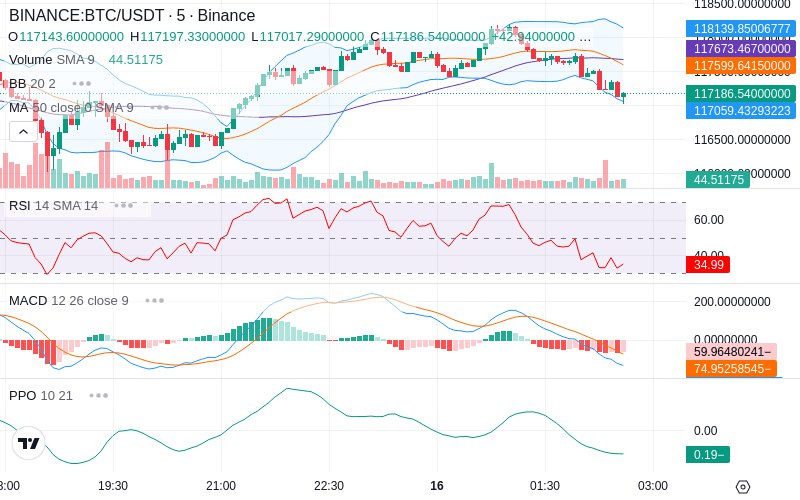Viewport: 800px width, 500px height.
Task: Click the 19:30 time axis label
Action: 113,486
